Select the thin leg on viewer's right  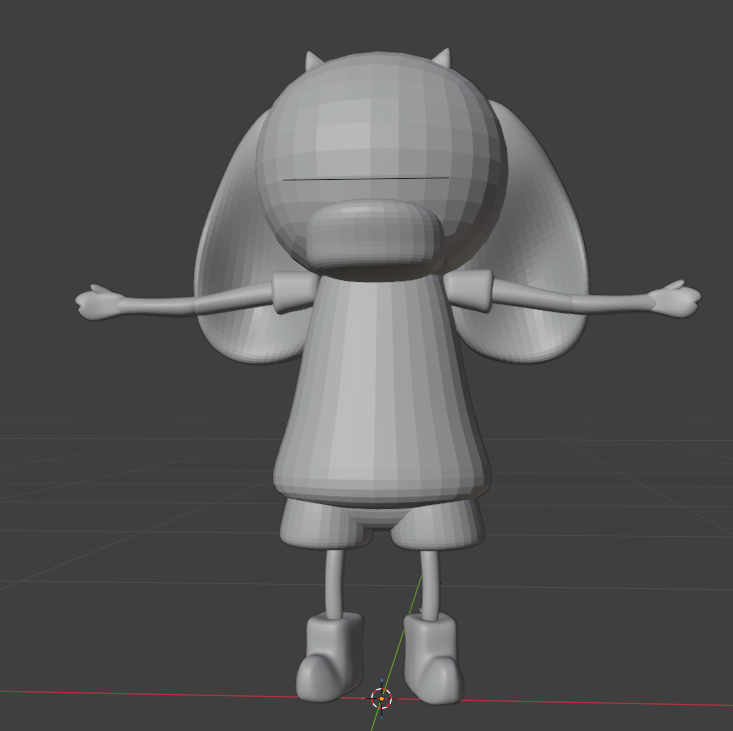pyautogui.click(x=430, y=585)
